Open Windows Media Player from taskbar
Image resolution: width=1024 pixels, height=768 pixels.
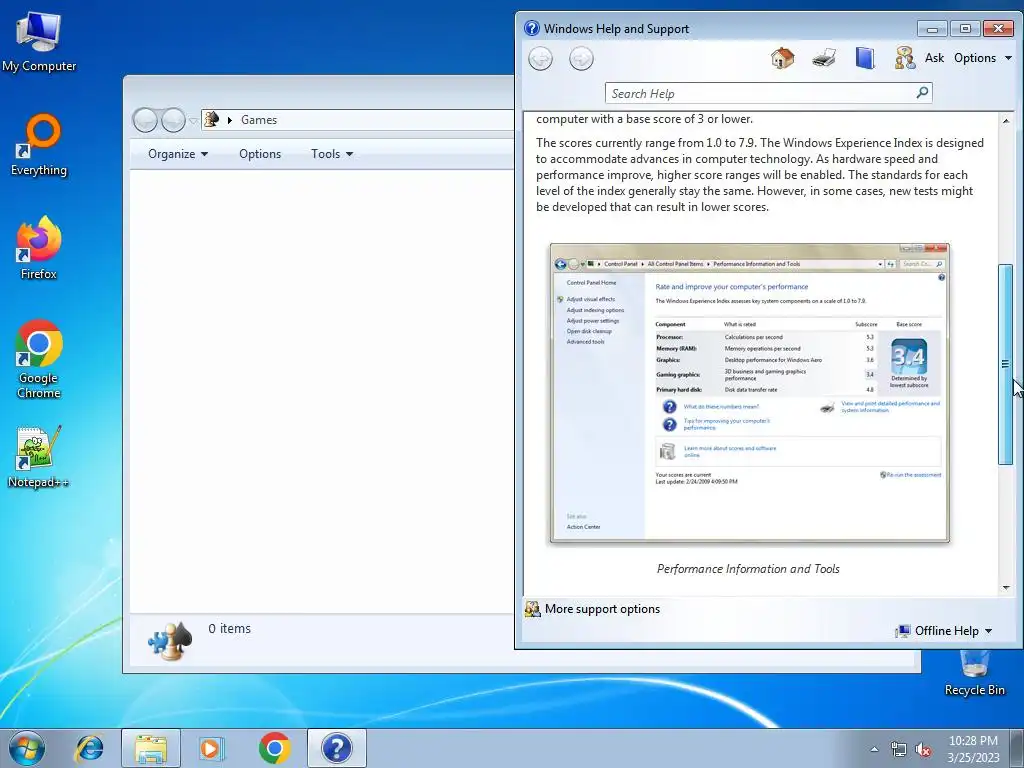point(212,748)
